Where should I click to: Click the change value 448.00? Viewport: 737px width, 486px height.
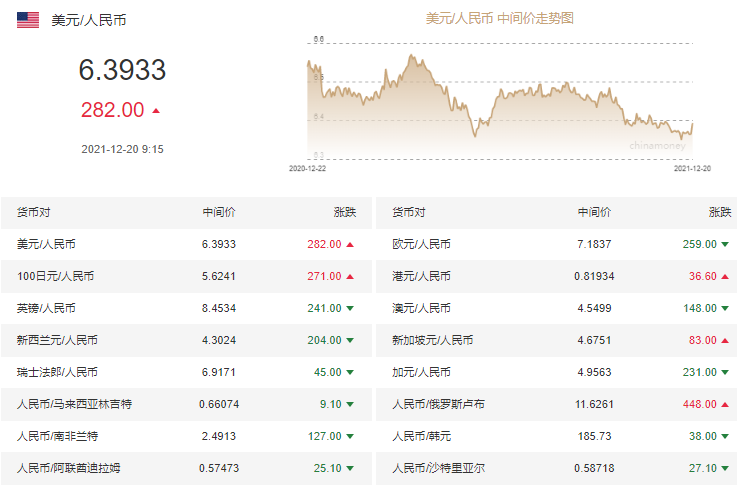[x=700, y=404]
